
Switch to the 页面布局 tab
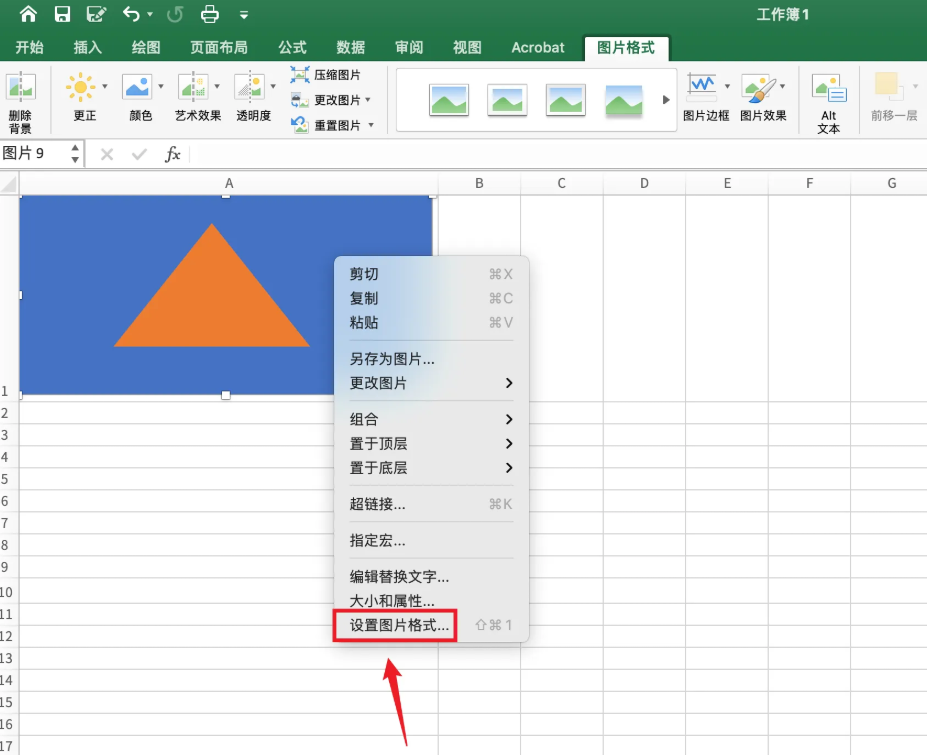[219, 47]
